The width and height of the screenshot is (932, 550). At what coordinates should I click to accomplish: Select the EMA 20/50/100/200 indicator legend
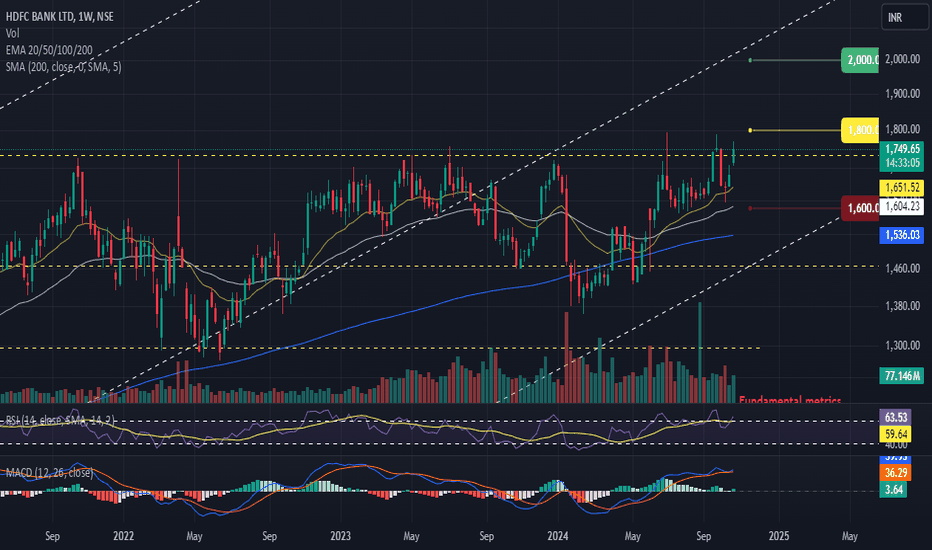49,50
